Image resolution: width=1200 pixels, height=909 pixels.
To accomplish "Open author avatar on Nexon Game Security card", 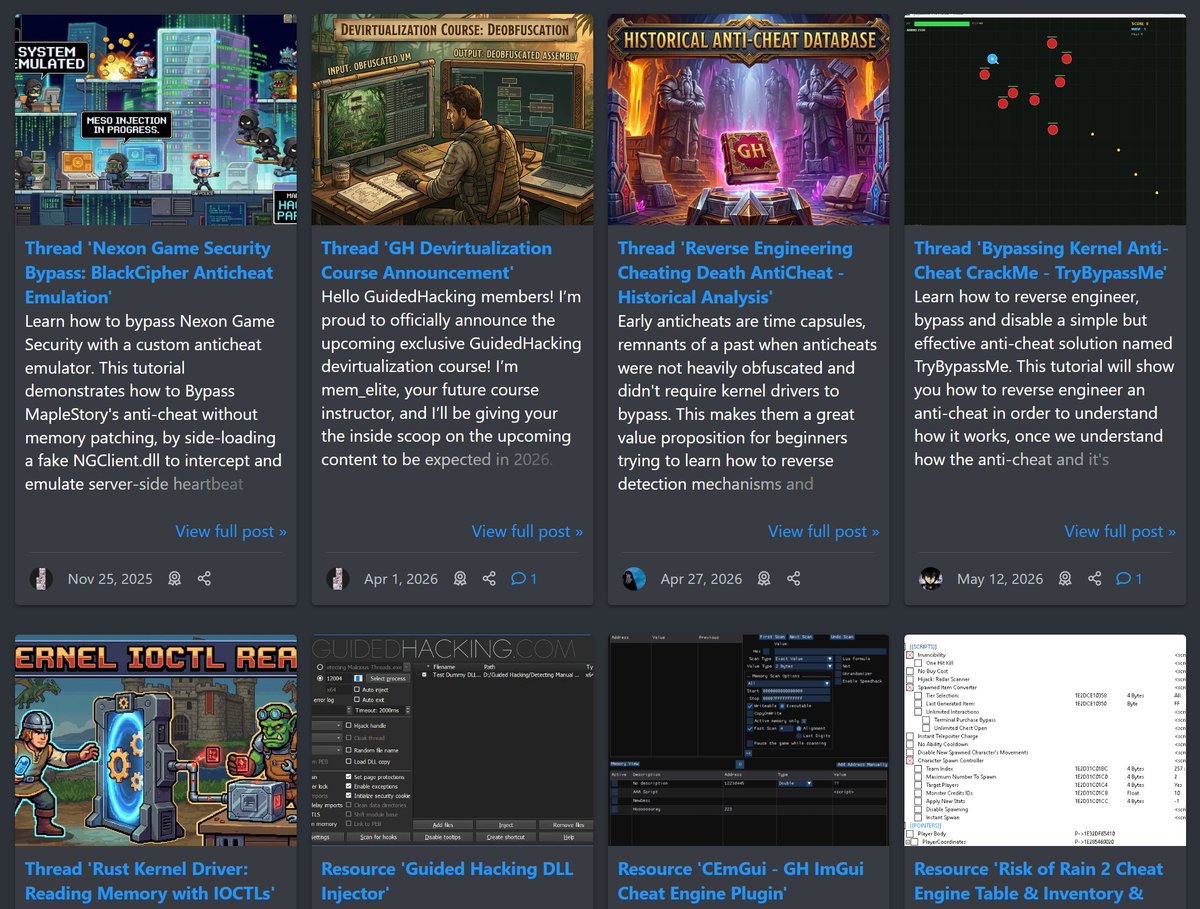I will [x=40, y=579].
